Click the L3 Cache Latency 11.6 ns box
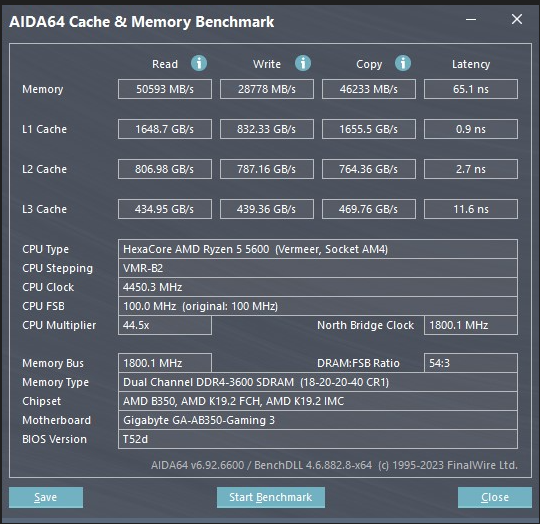 click(x=471, y=209)
